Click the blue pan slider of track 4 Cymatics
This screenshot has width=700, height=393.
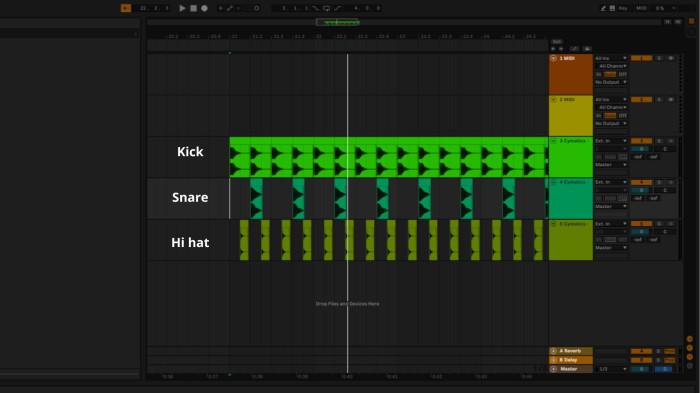[x=641, y=190]
